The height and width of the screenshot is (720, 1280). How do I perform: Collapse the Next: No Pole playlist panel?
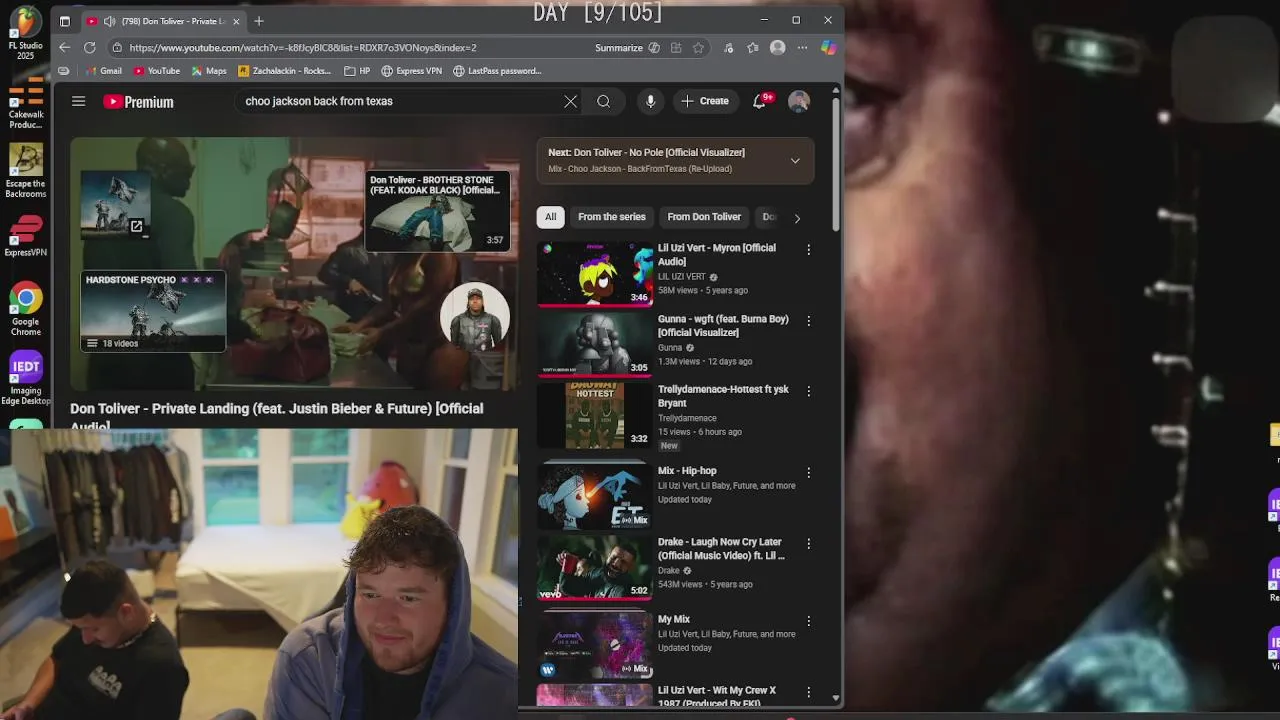[795, 160]
